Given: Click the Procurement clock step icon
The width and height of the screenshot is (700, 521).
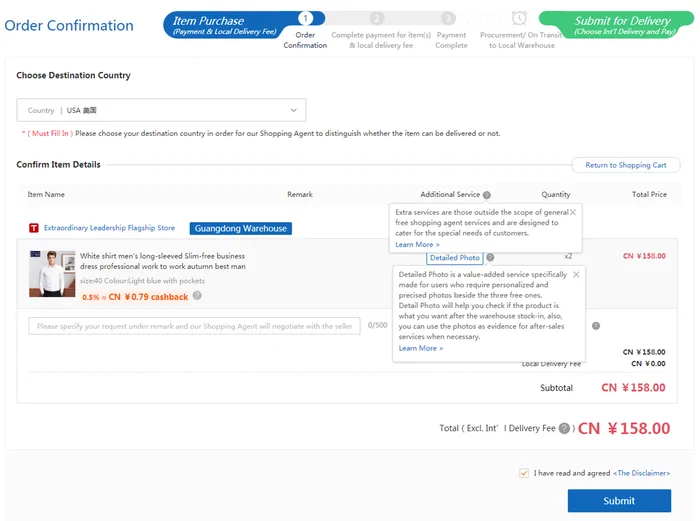Looking at the screenshot, I should point(519,18).
